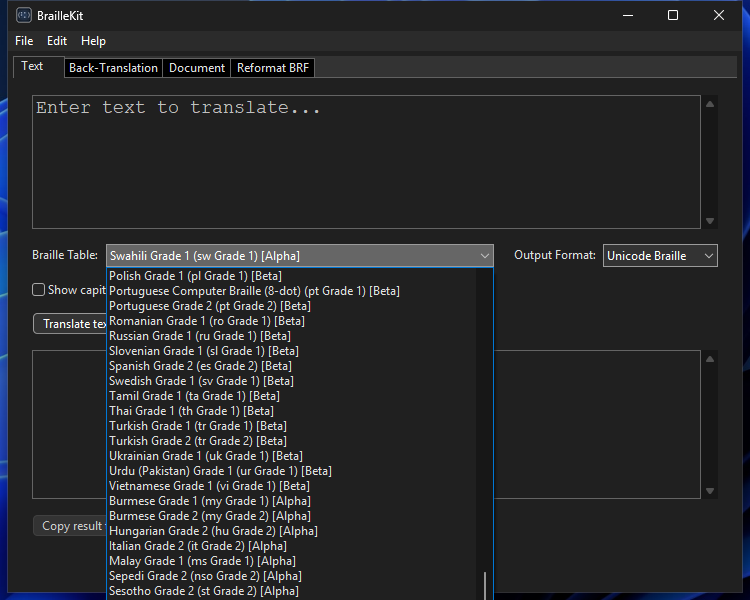Select Swedish Grade 1 [Beta] table
This screenshot has height=600, width=750.
291,381
